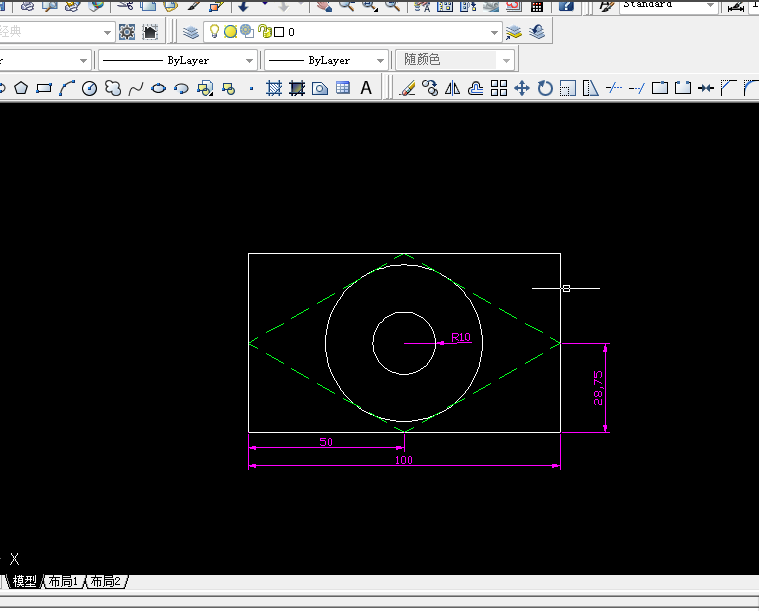759x611 pixels.
Task: Switch to the 布局1 layout tab
Action: pos(63,581)
